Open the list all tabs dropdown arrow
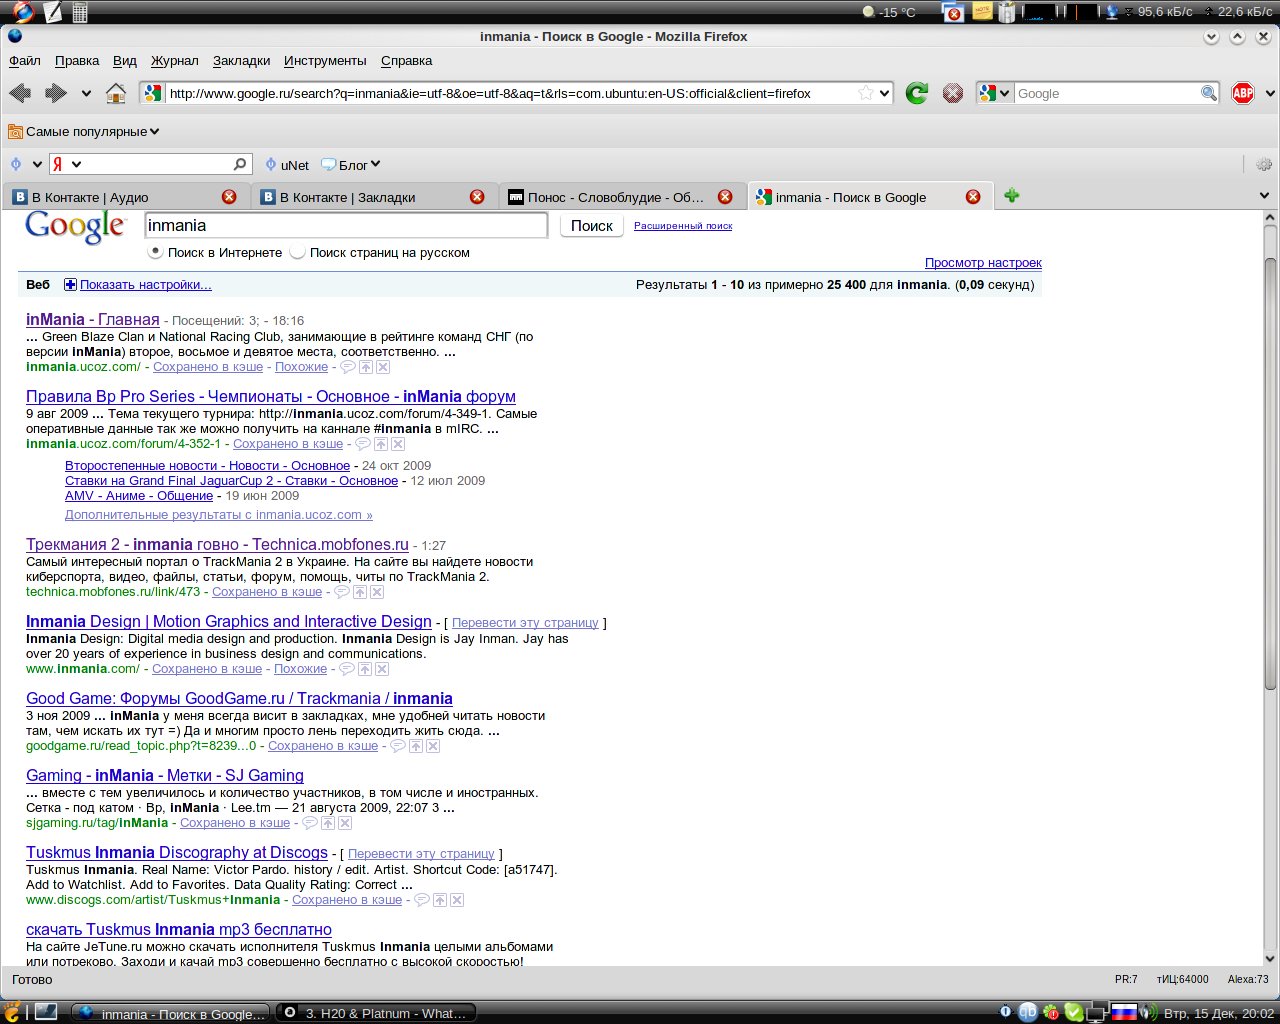The width and height of the screenshot is (1280, 1024). point(1264,196)
